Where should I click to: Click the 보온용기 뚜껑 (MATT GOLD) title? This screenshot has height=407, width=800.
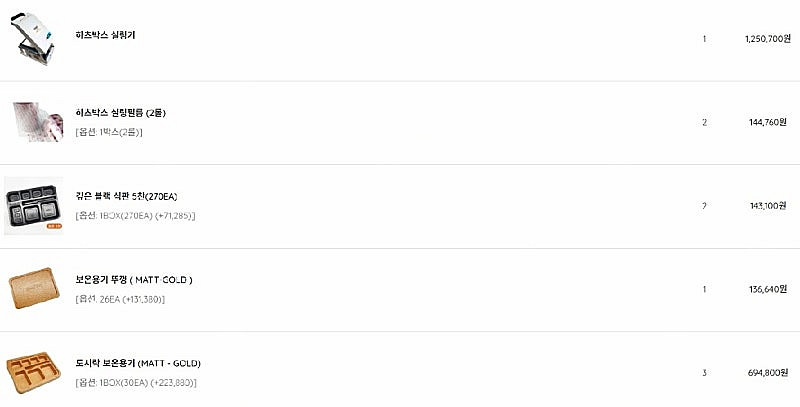(x=134, y=280)
